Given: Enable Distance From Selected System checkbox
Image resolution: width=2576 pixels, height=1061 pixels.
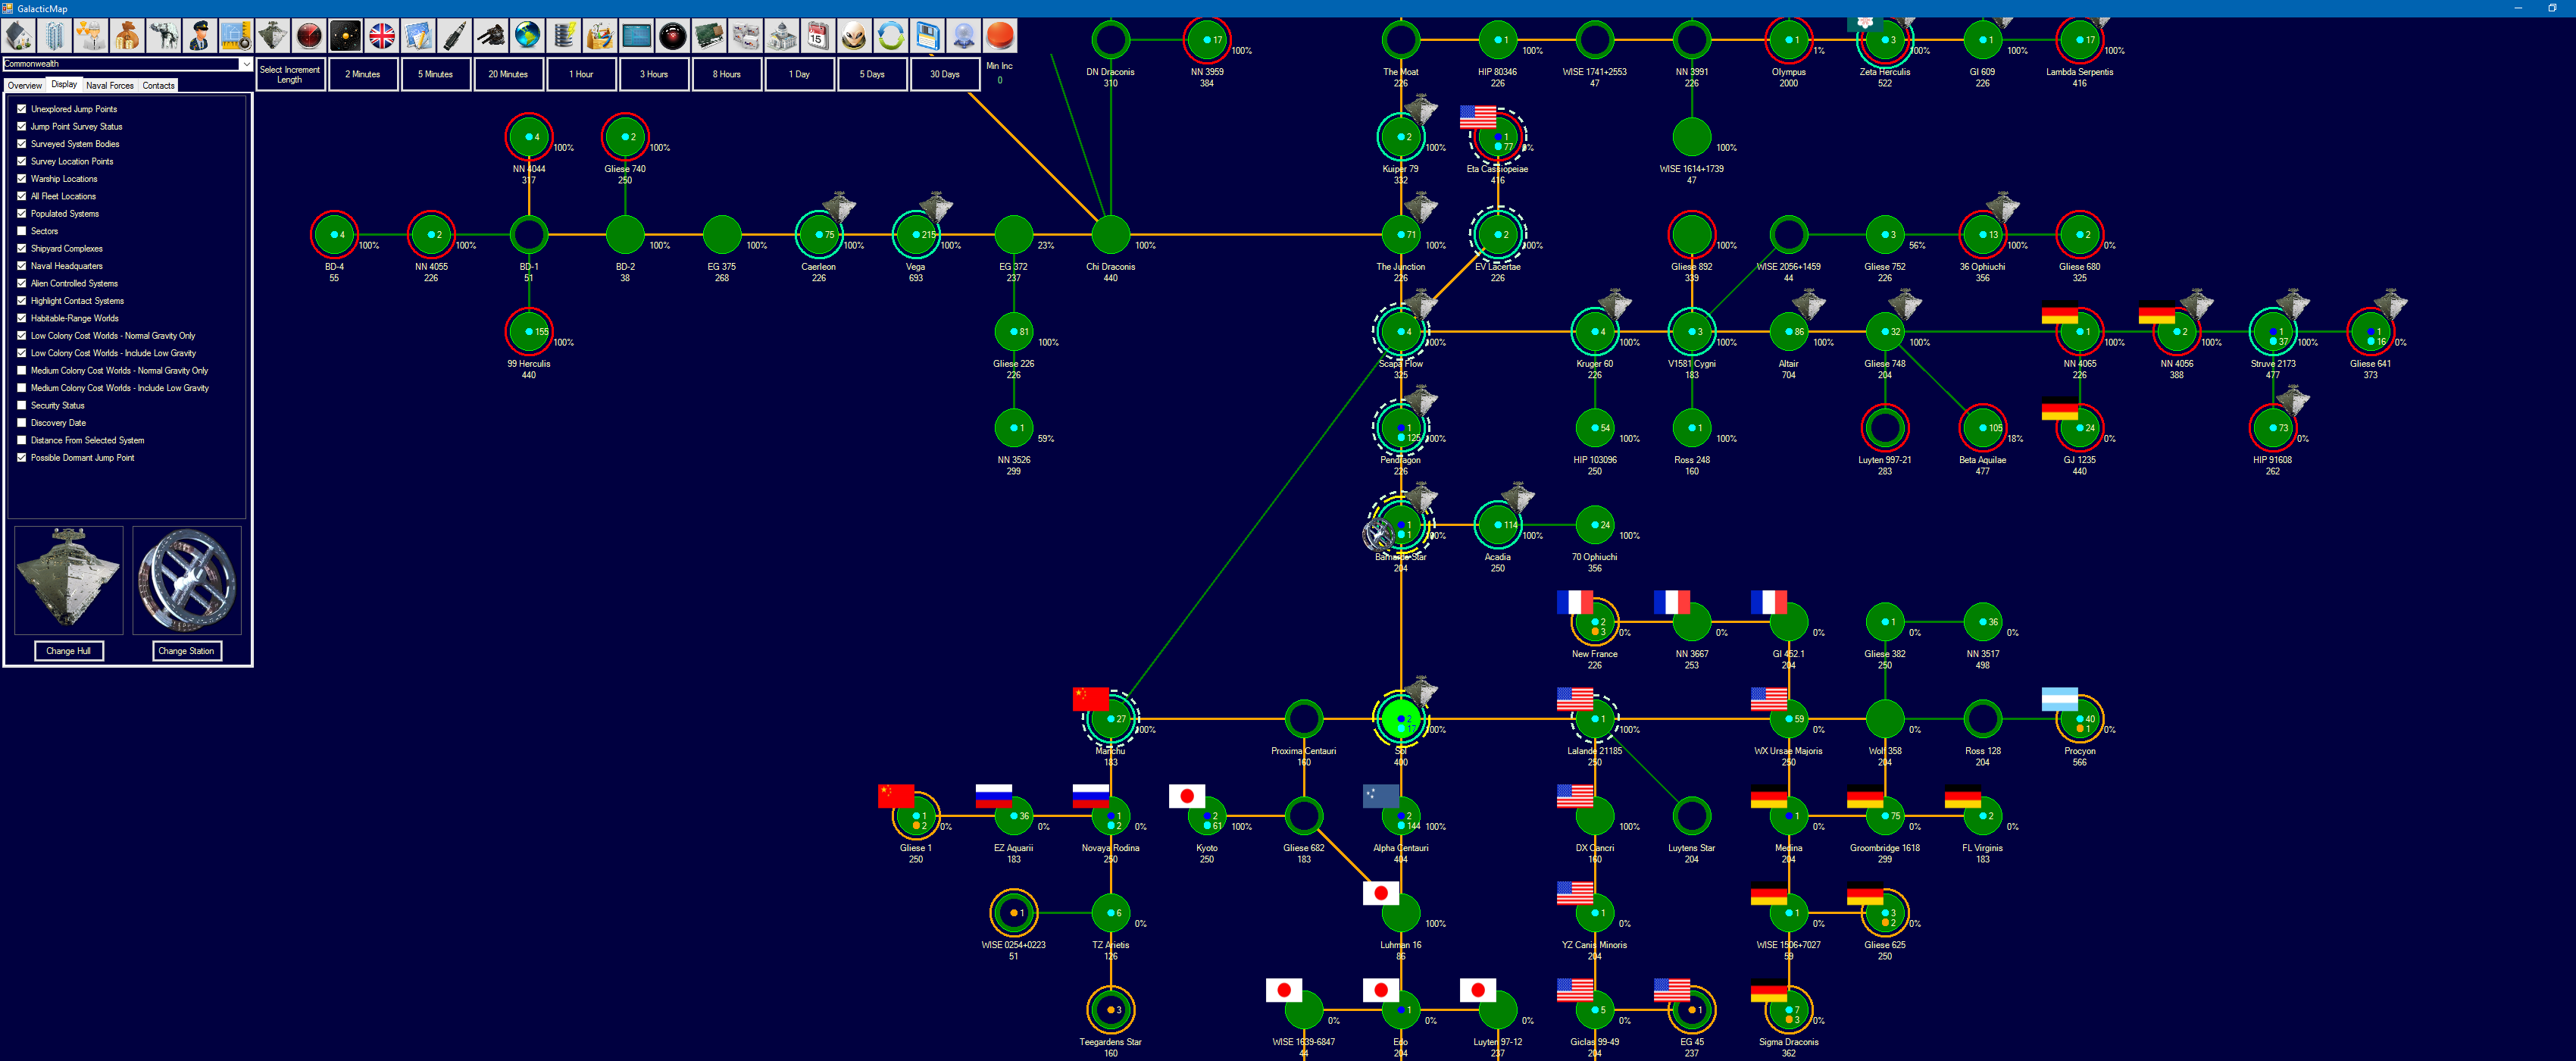Looking at the screenshot, I should click(22, 440).
